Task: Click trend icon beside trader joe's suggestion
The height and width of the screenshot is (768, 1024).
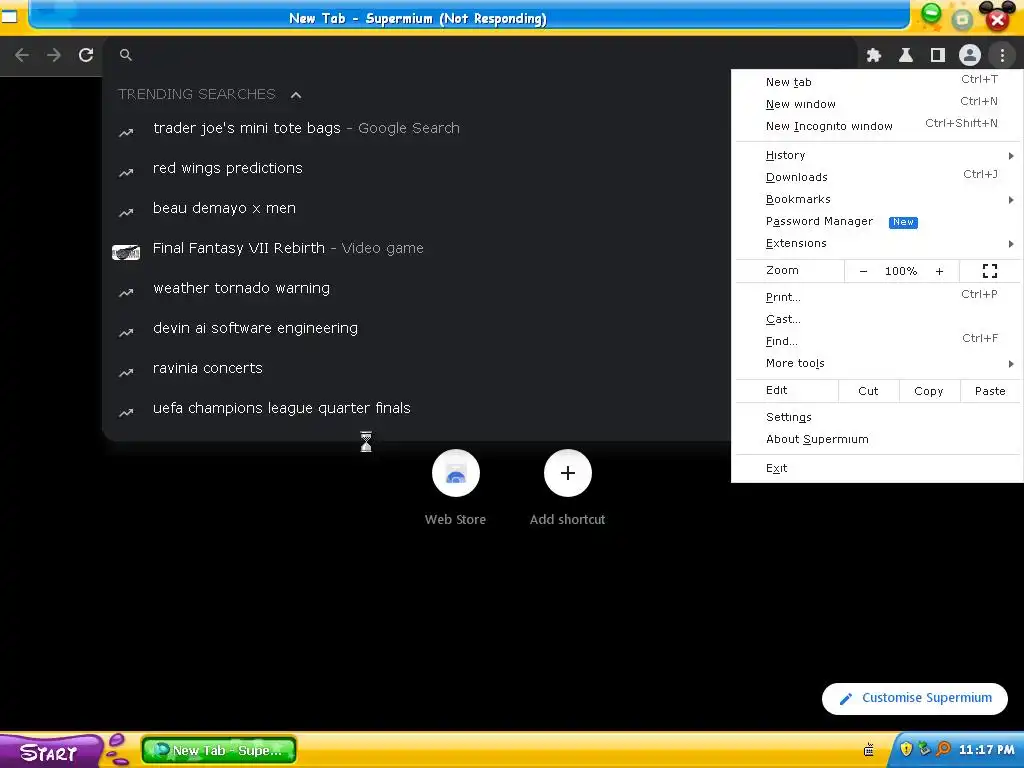Action: (x=126, y=133)
